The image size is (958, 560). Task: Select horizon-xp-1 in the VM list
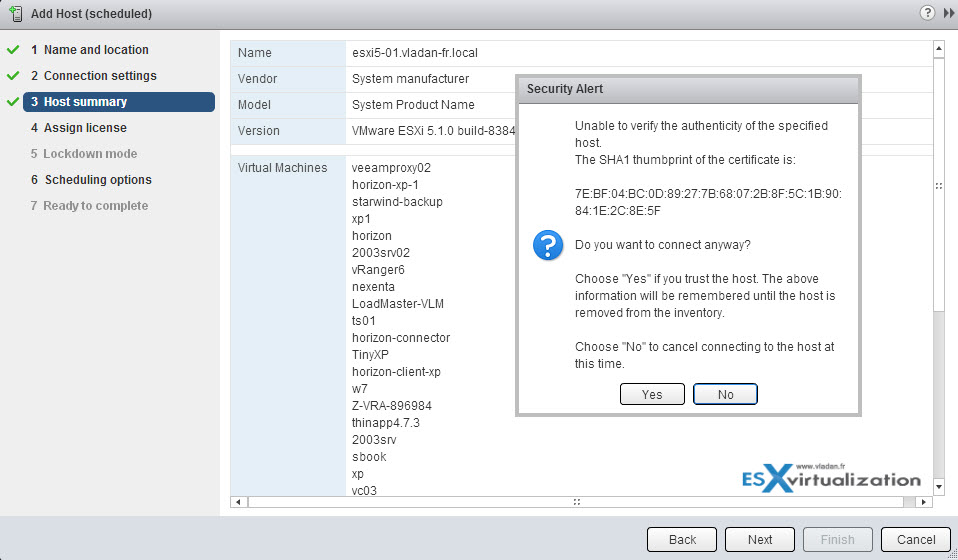pos(385,184)
